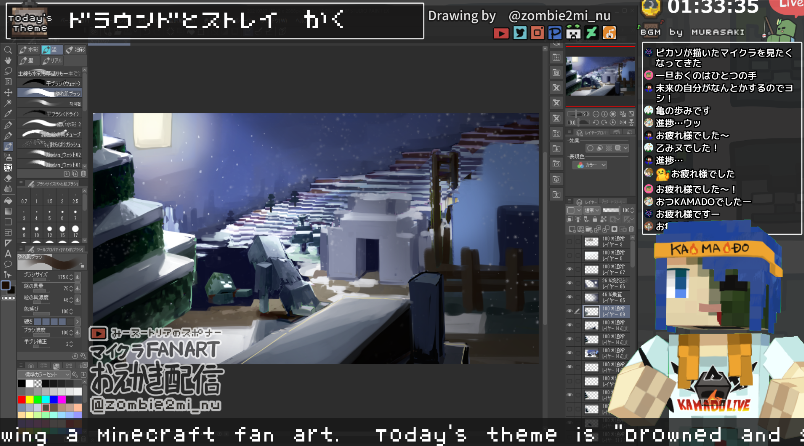Toggle Lock Transparent Pixels for layer

603,219
